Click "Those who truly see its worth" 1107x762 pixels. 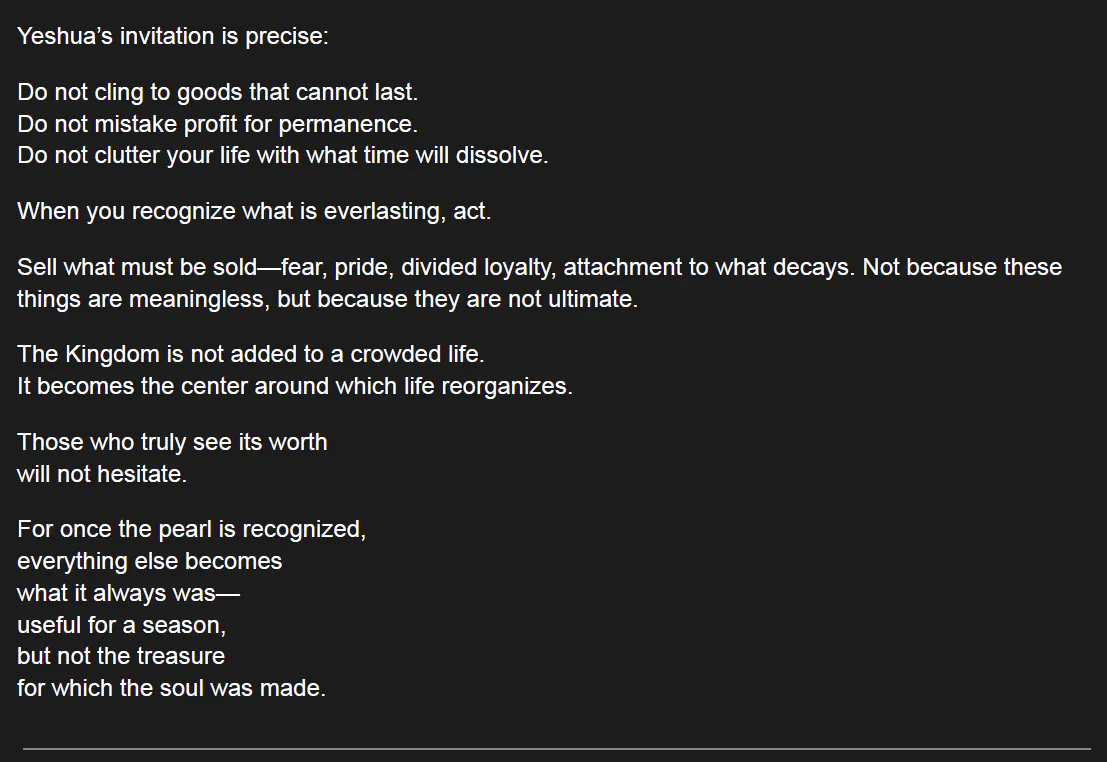(172, 442)
